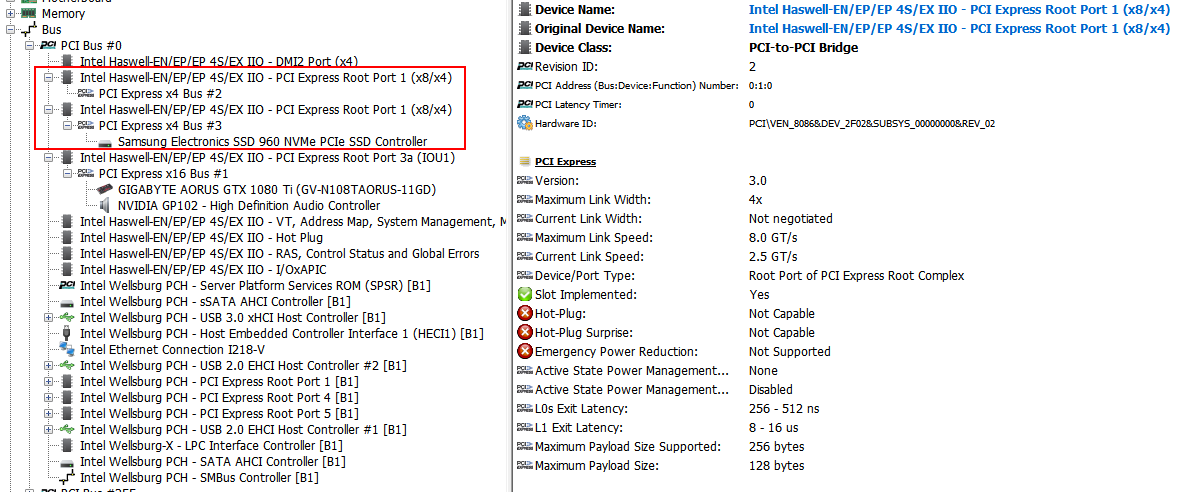Select the Memory tree item
The height and width of the screenshot is (492, 1181).
(x=63, y=14)
